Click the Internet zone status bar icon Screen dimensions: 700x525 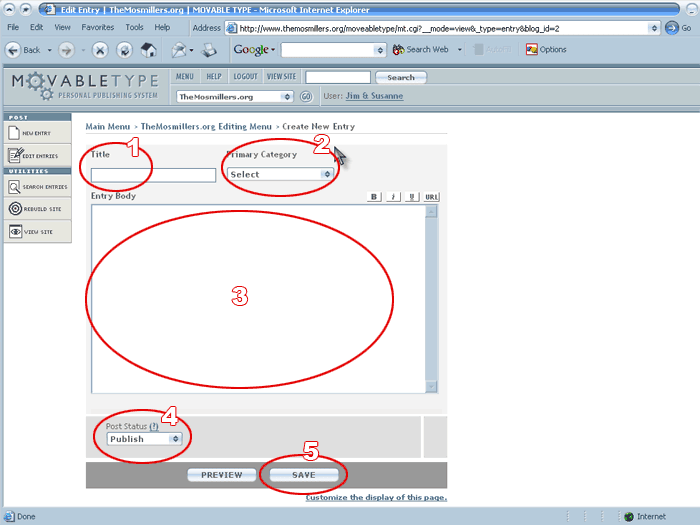[629, 517]
